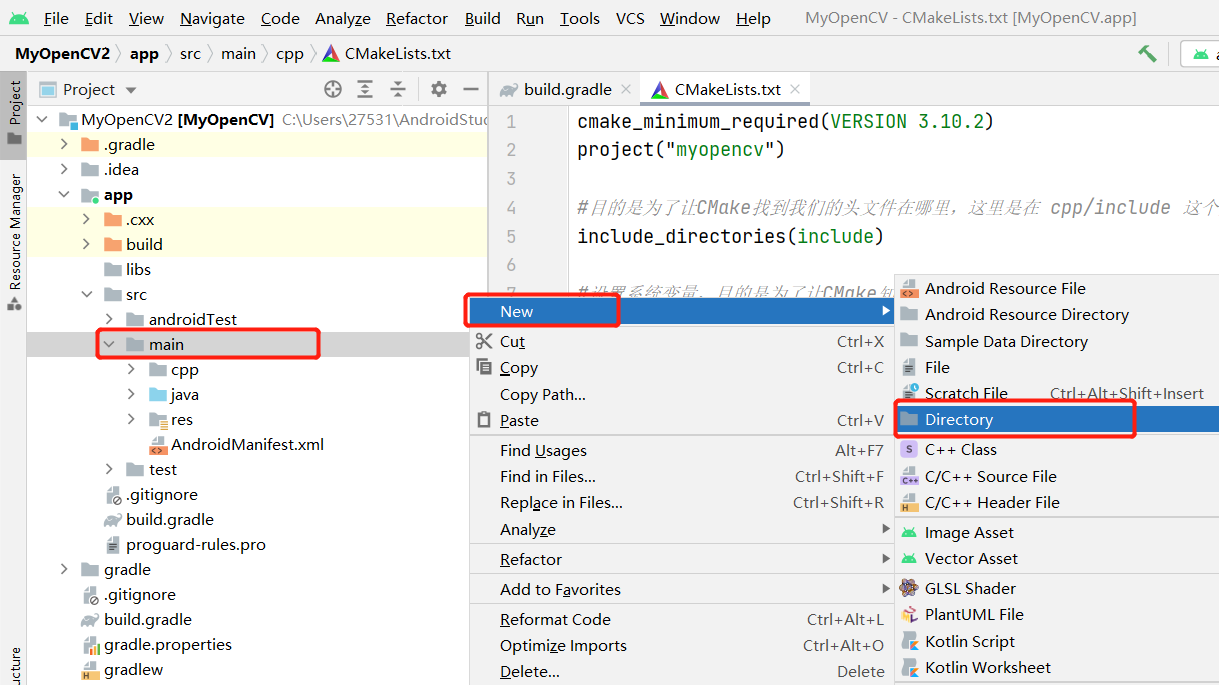Open the Analyze submenu in context menu
The height and width of the screenshot is (685, 1219).
coord(682,529)
